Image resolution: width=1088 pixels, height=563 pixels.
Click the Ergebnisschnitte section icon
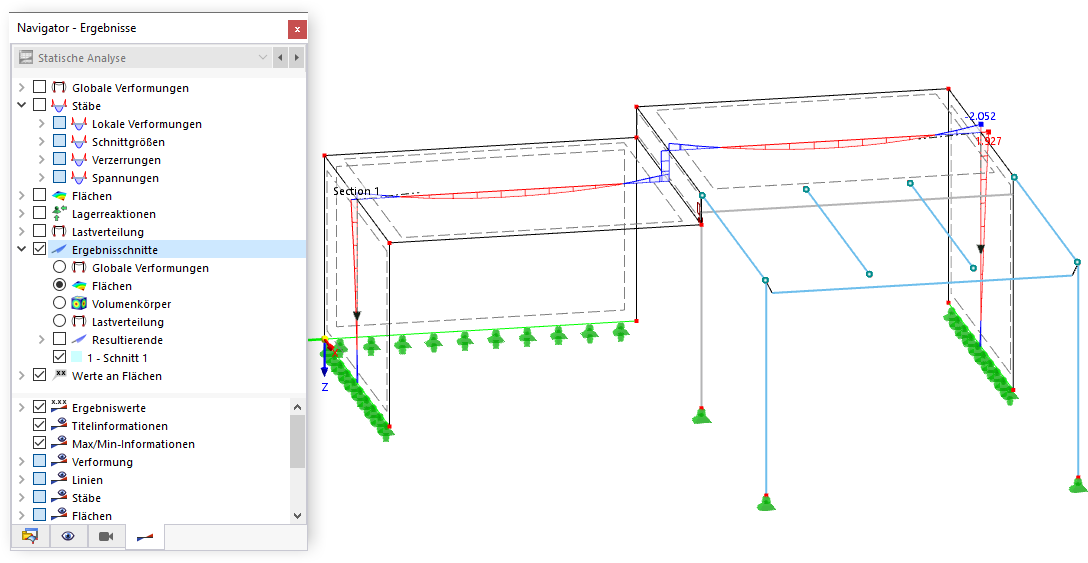[x=59, y=250]
